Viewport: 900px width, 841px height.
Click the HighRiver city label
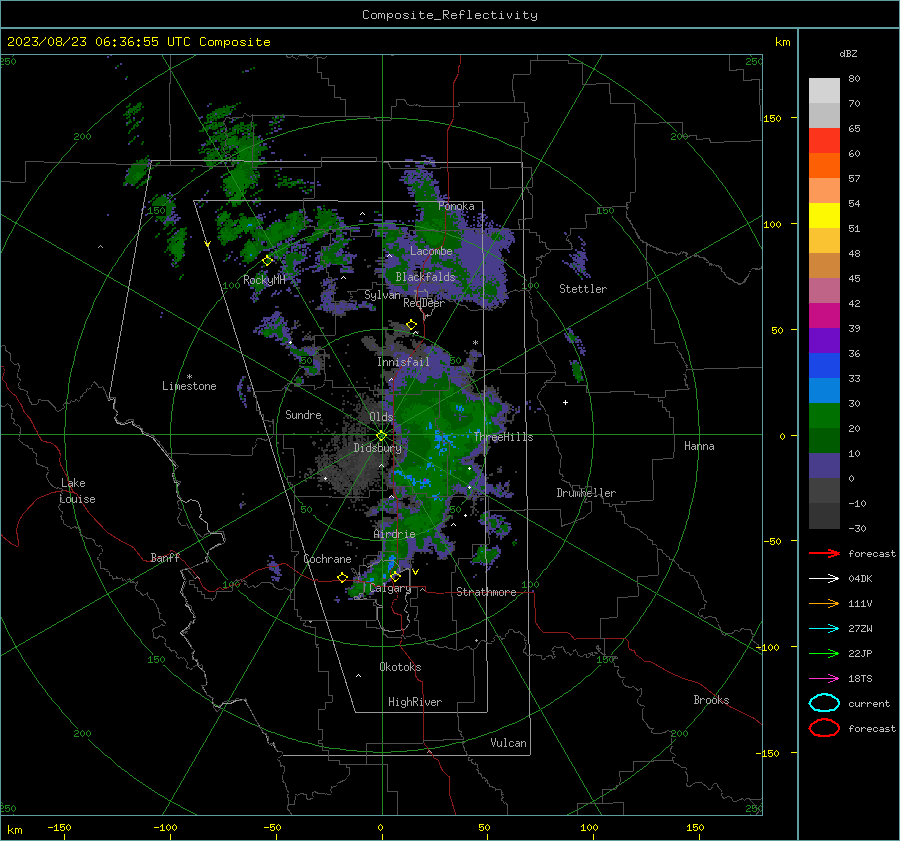[415, 702]
